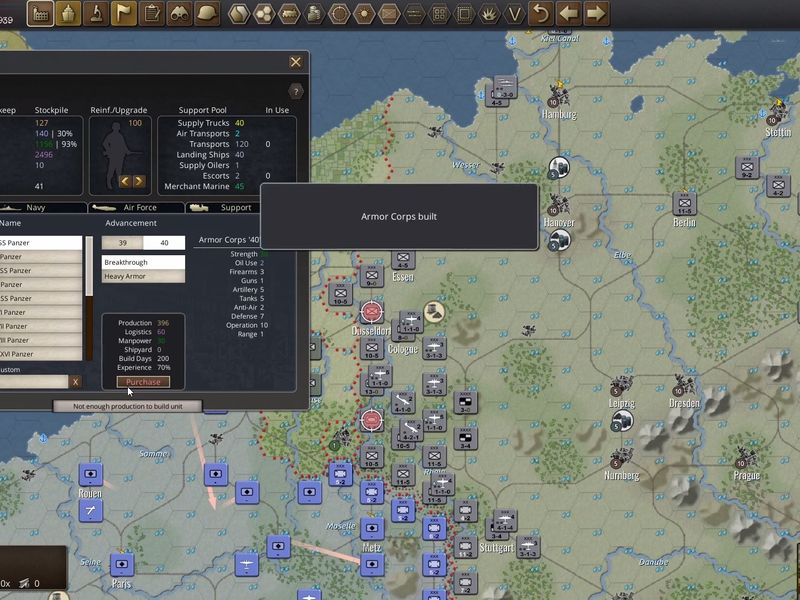The width and height of the screenshot is (800, 600).
Task: Toggle the crosshair circle overlay icon
Action: [339, 14]
